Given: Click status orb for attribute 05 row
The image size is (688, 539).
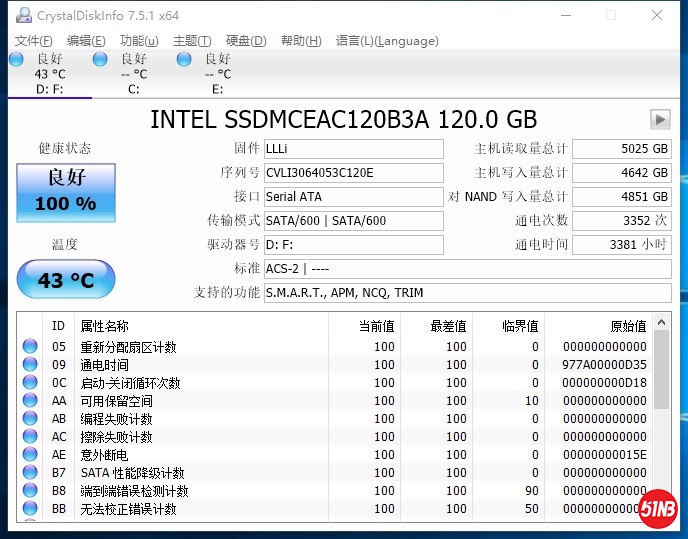Looking at the screenshot, I should pyautogui.click(x=30, y=347).
